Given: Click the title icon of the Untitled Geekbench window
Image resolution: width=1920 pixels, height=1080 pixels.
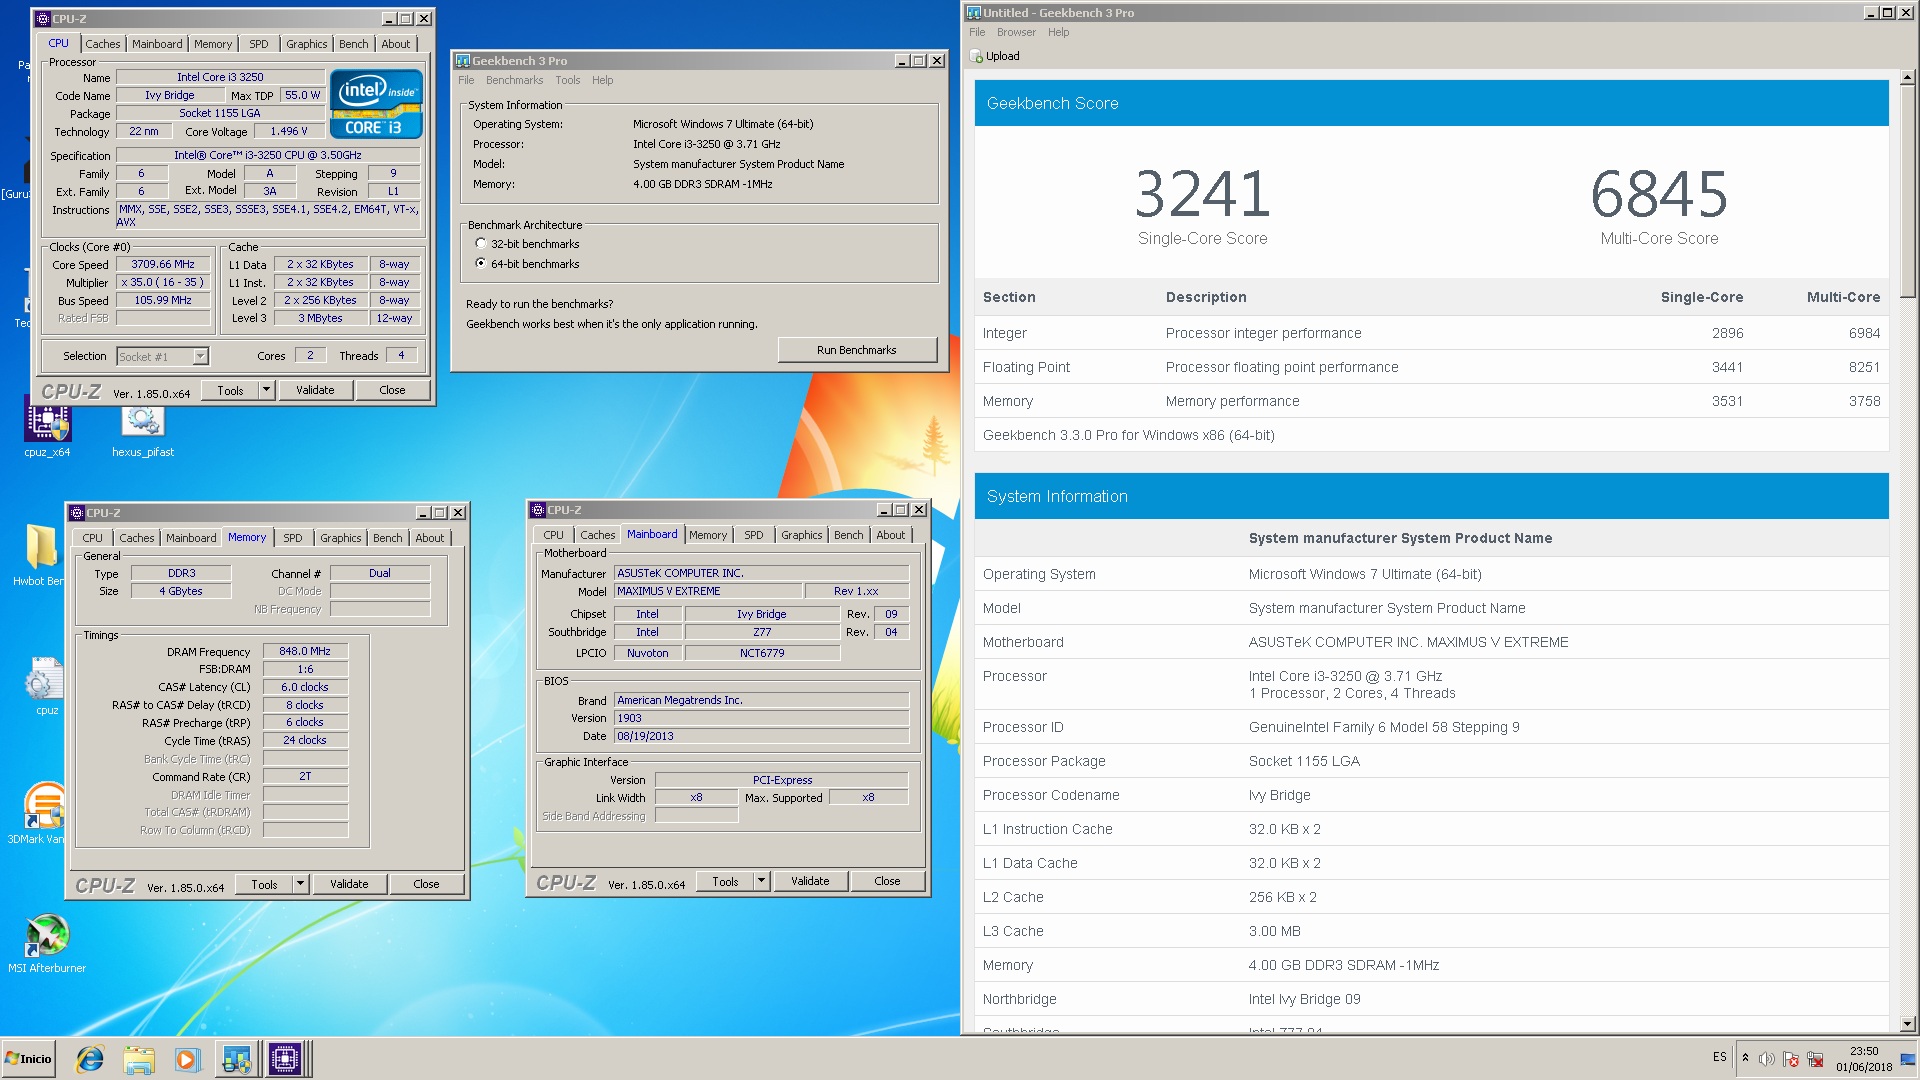Looking at the screenshot, I should pyautogui.click(x=974, y=13).
